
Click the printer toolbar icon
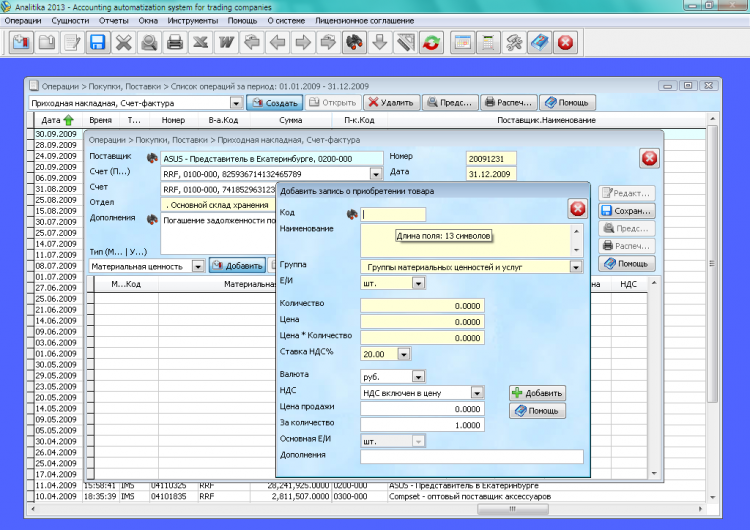[x=175, y=43]
